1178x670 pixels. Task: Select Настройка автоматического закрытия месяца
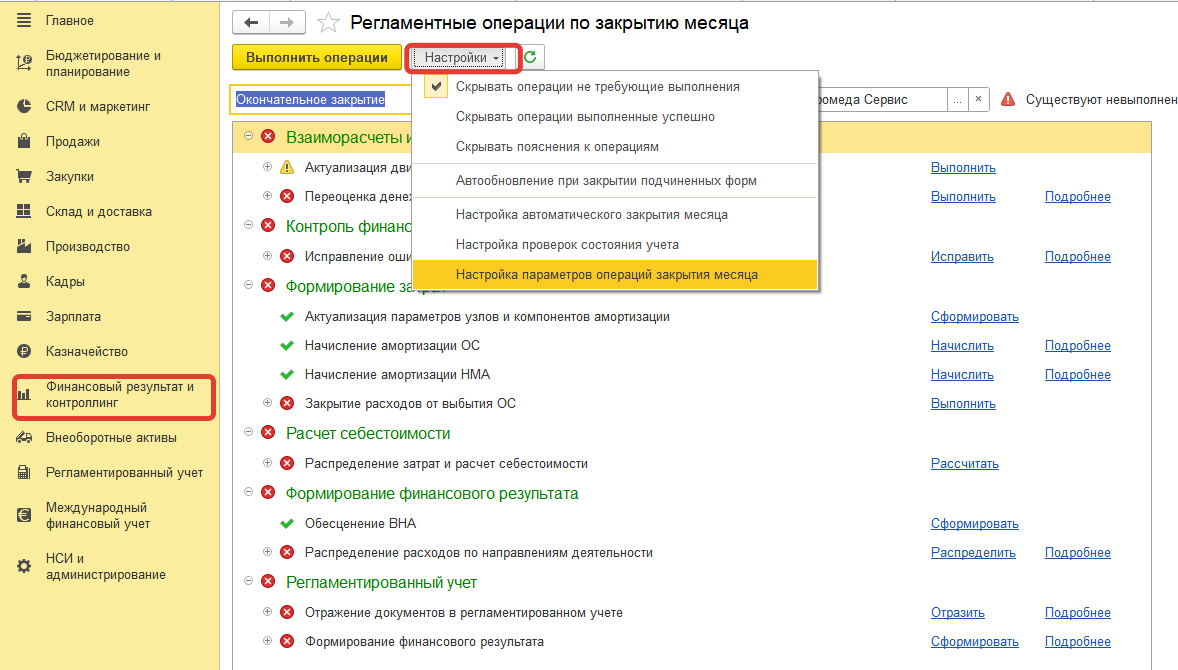[591, 215]
